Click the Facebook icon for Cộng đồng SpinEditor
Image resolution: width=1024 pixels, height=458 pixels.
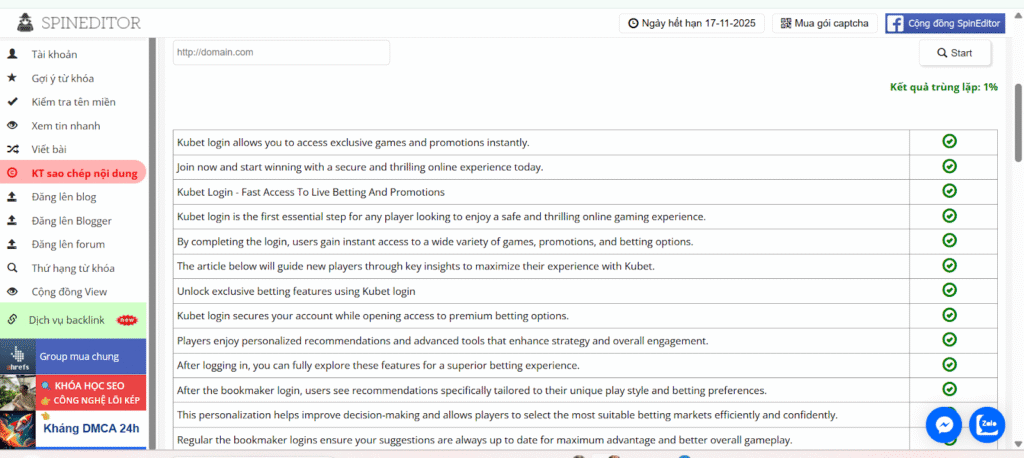pos(896,23)
